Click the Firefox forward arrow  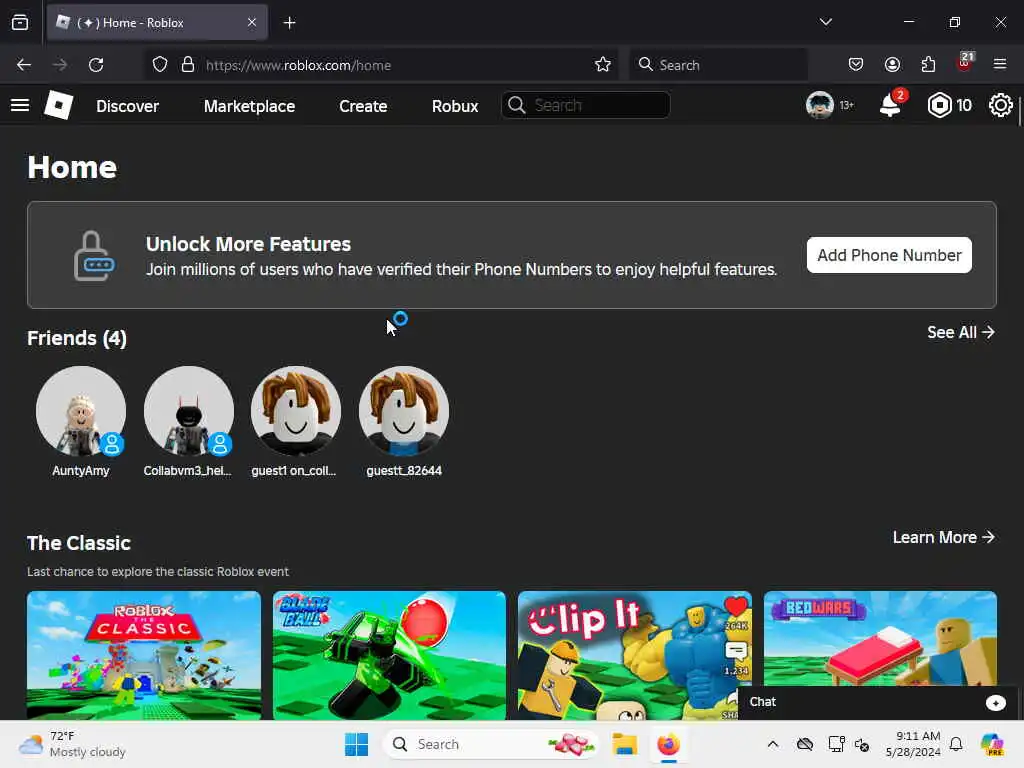pos(59,65)
